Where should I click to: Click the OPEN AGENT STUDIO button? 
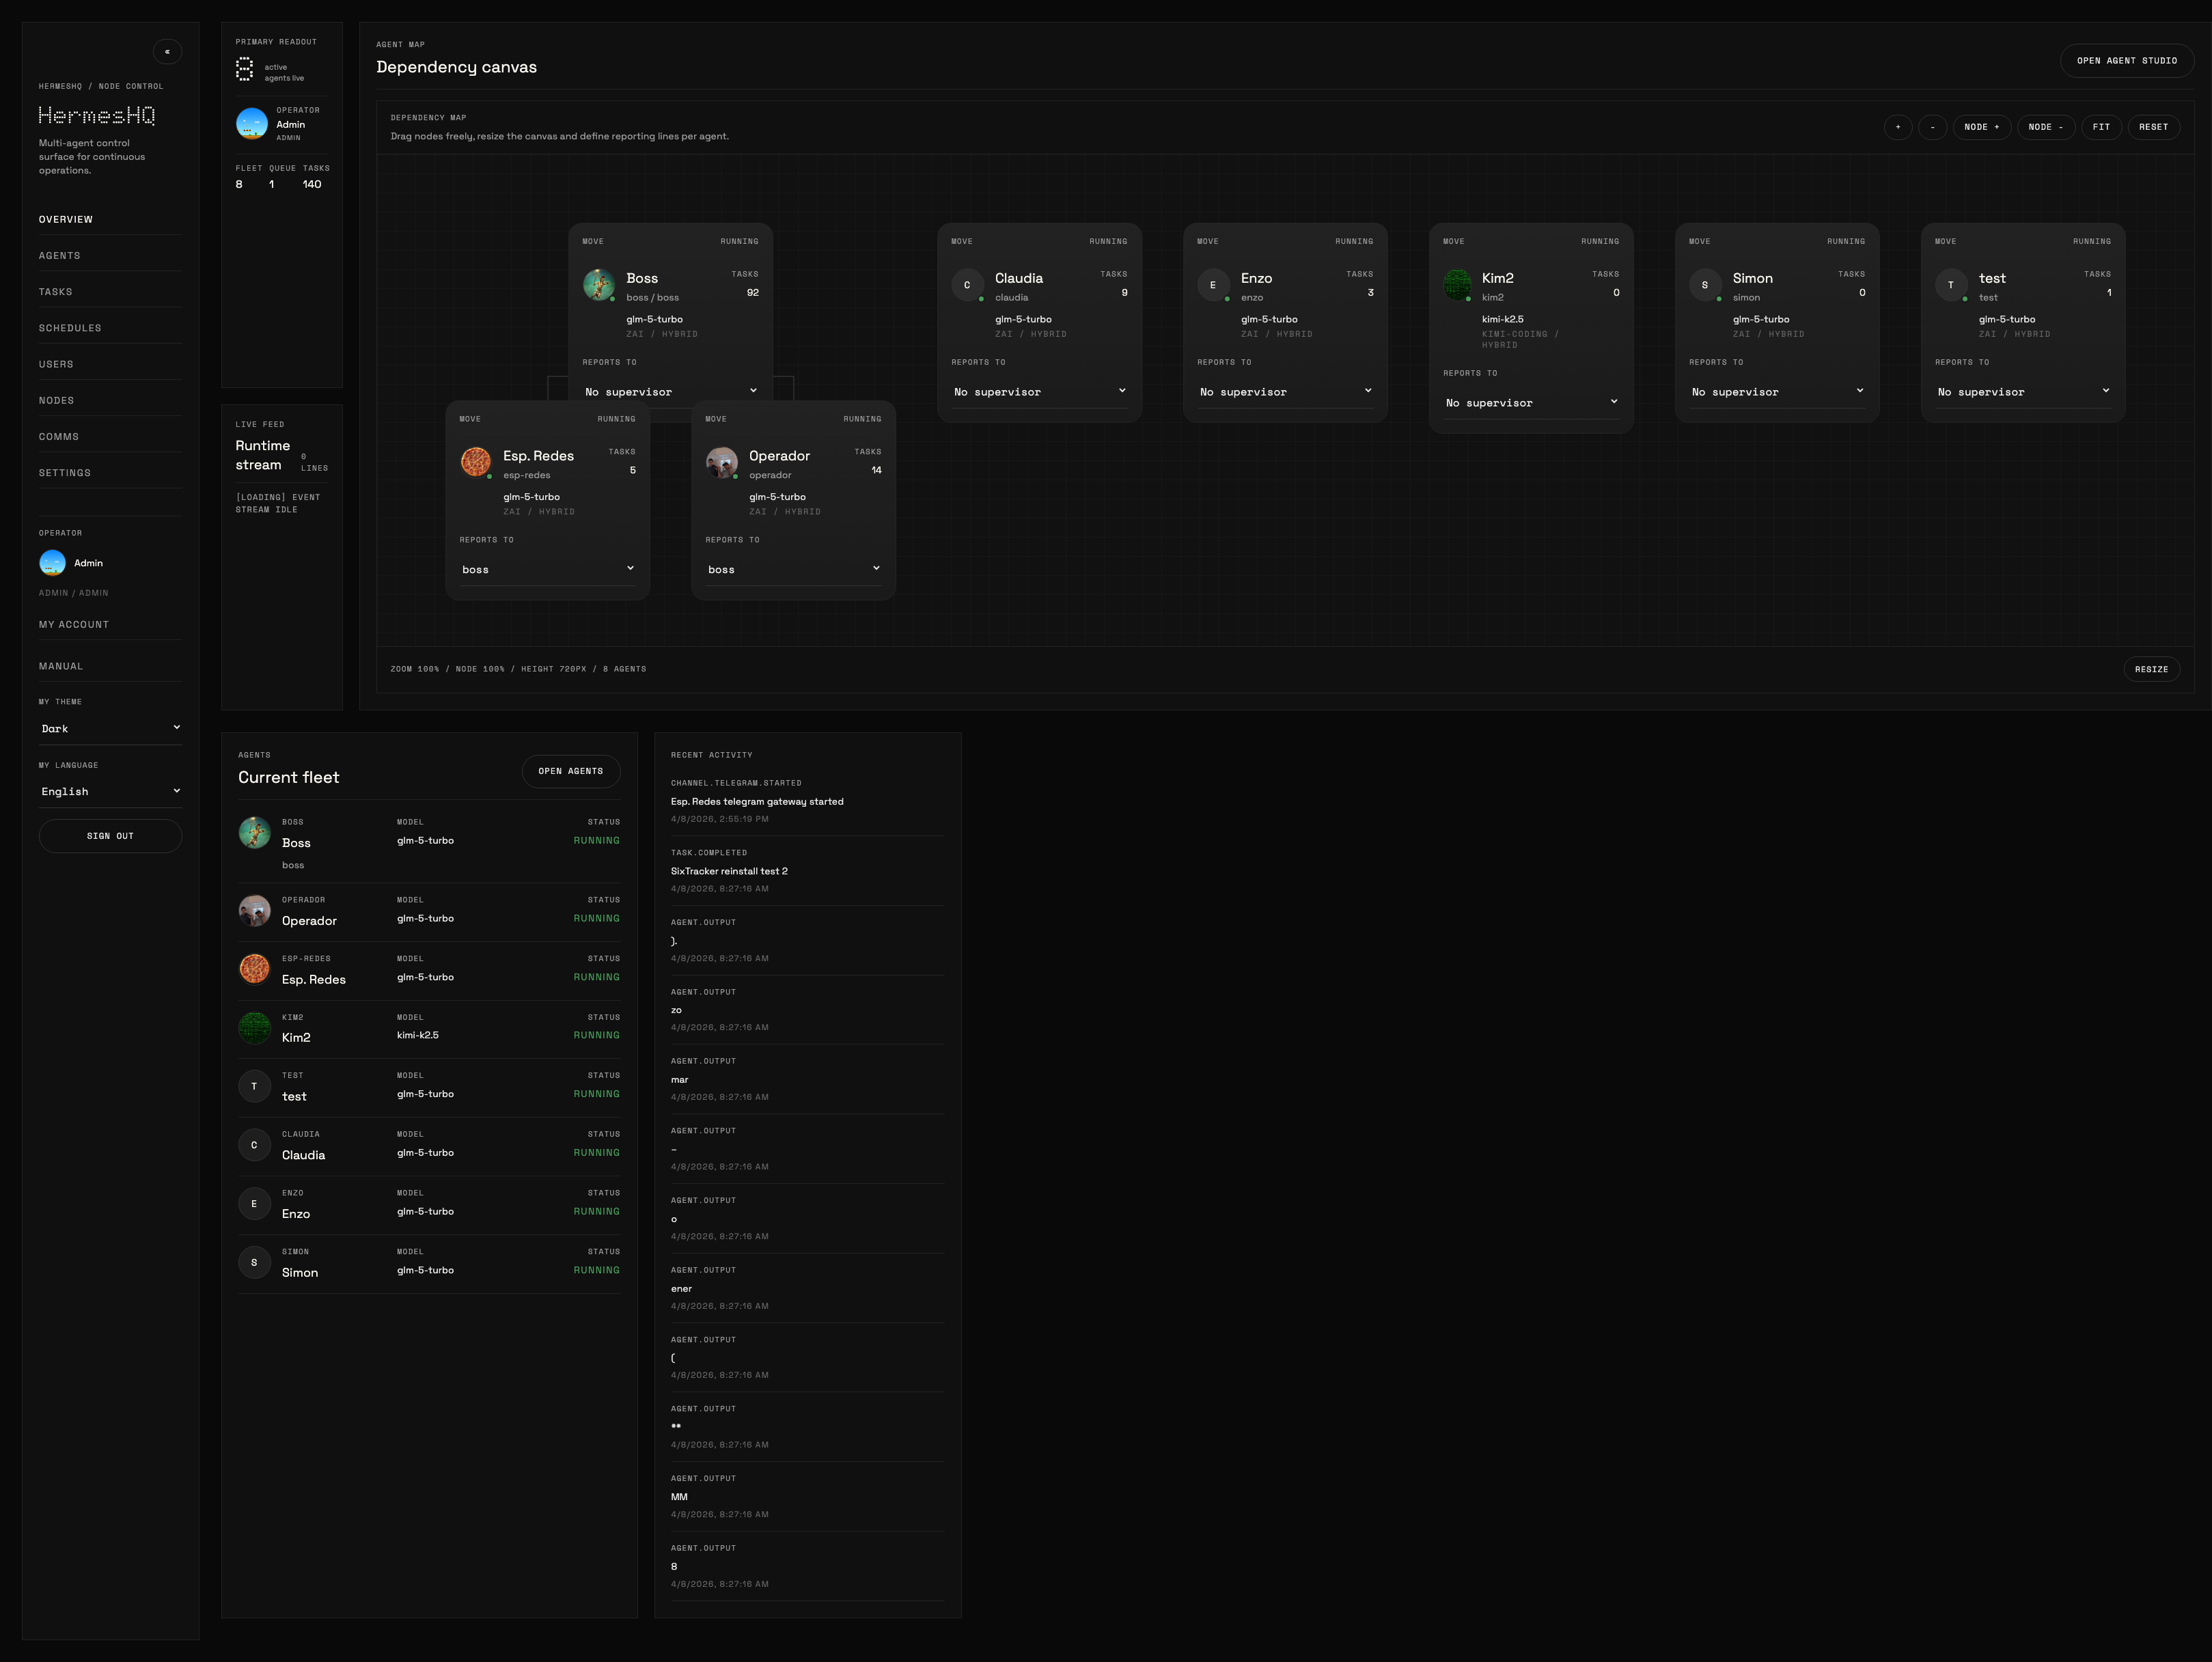pyautogui.click(x=2126, y=60)
